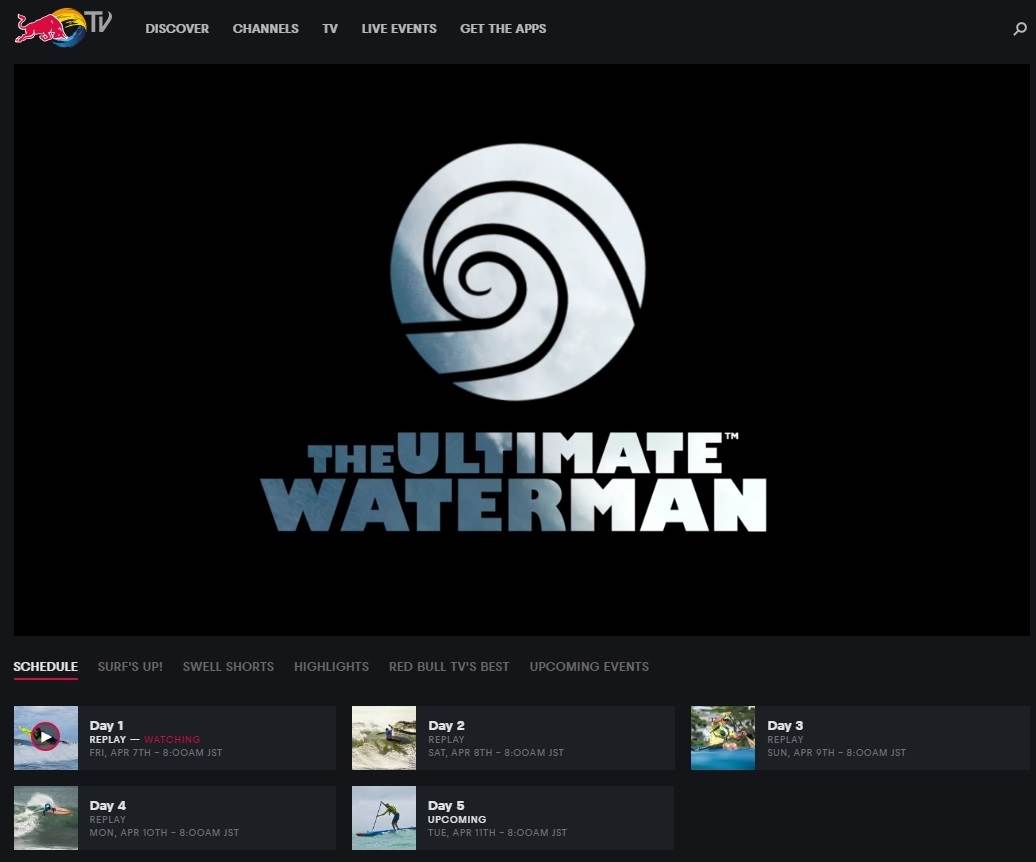This screenshot has width=1036, height=862.
Task: Switch to the Surf's Up! tab
Action: coord(130,667)
